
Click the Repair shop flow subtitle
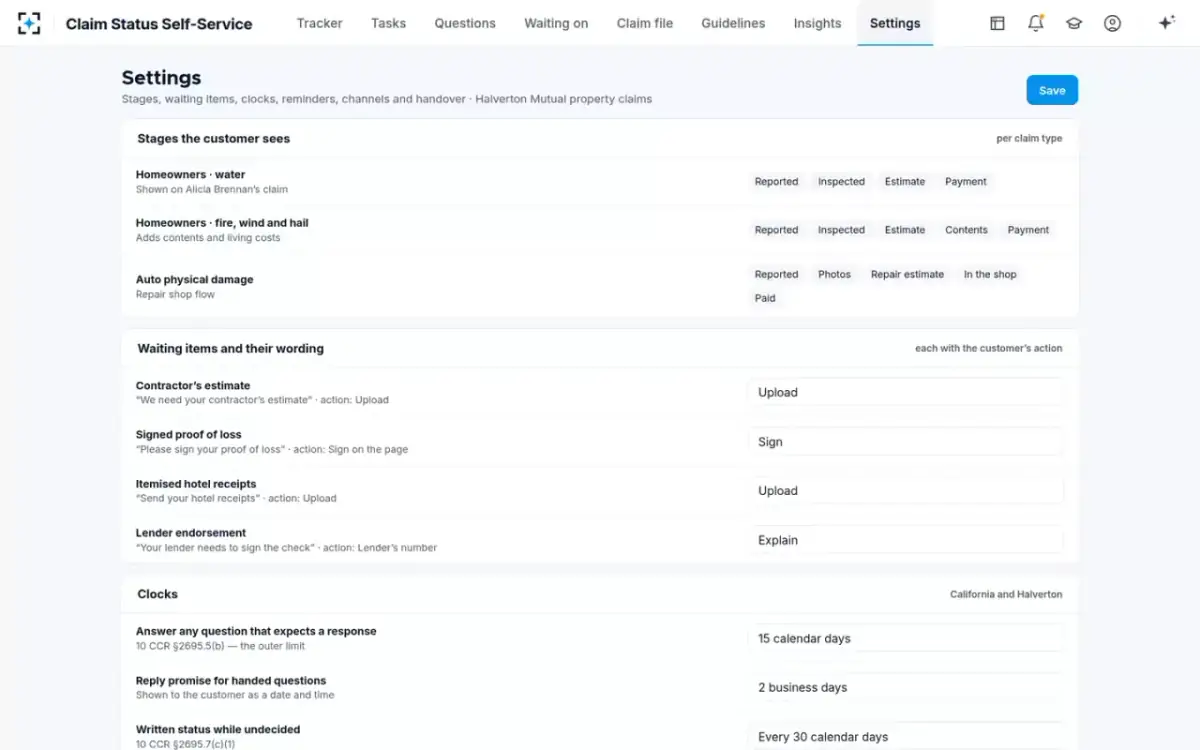[x=175, y=295]
